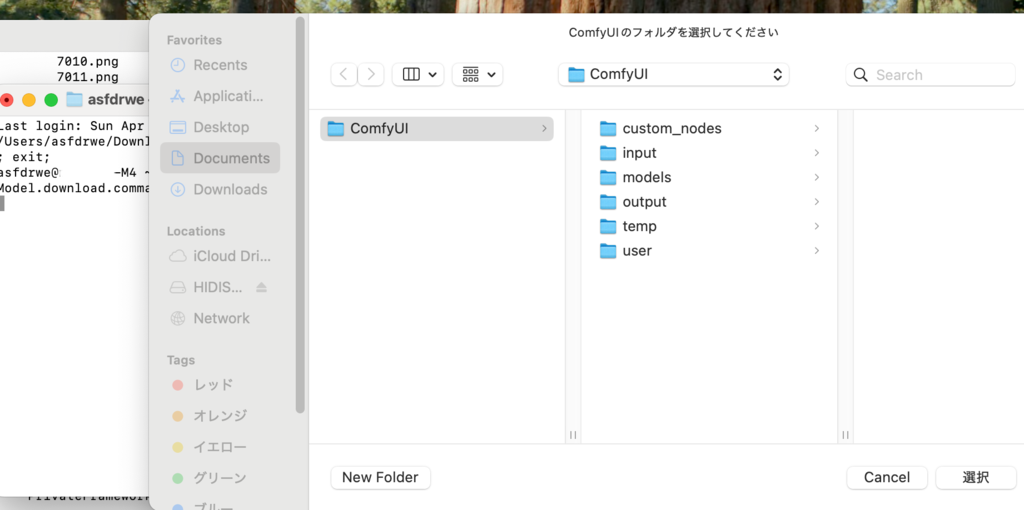Click the iCloud cloud icon

178,256
